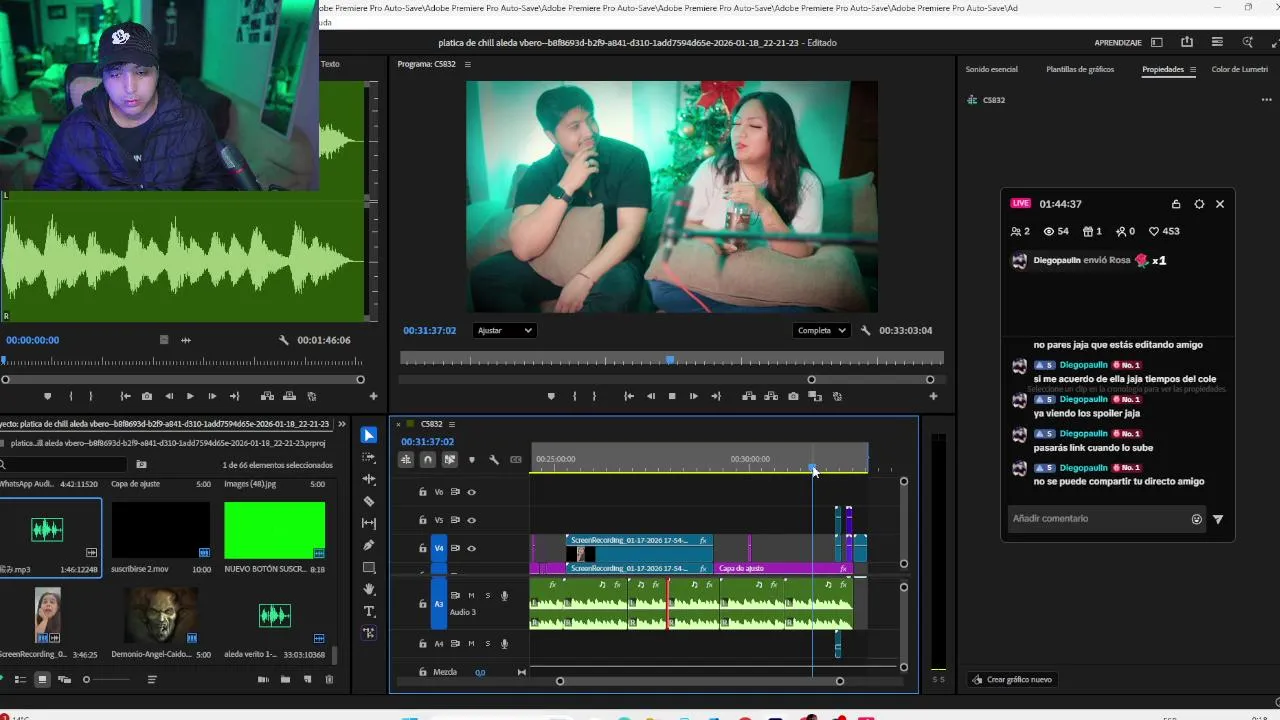Toggle sync lock on track V6

(x=455, y=492)
